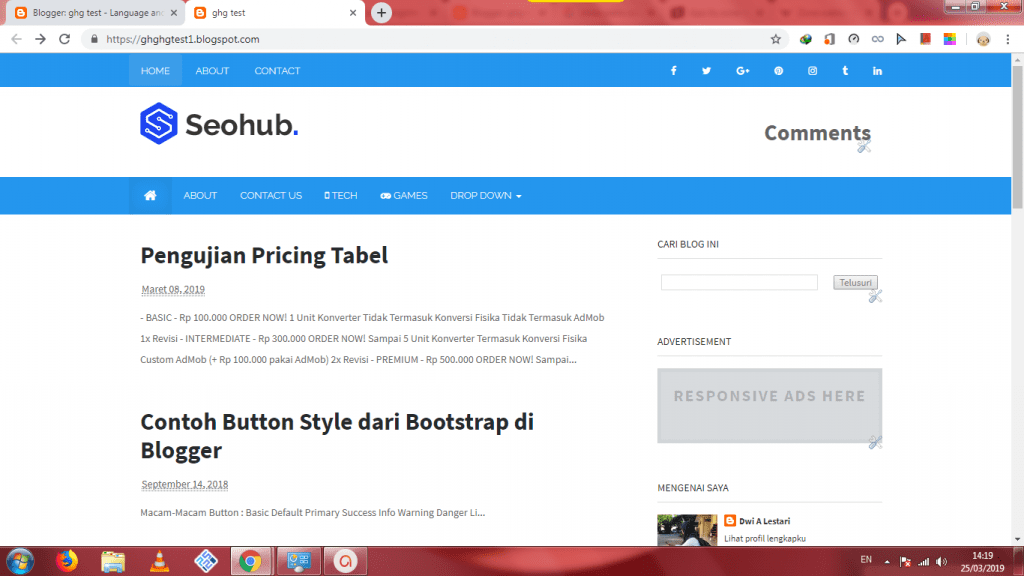Click the colorful grid extension icon
Screen dimensions: 1024x576
click(x=950, y=39)
